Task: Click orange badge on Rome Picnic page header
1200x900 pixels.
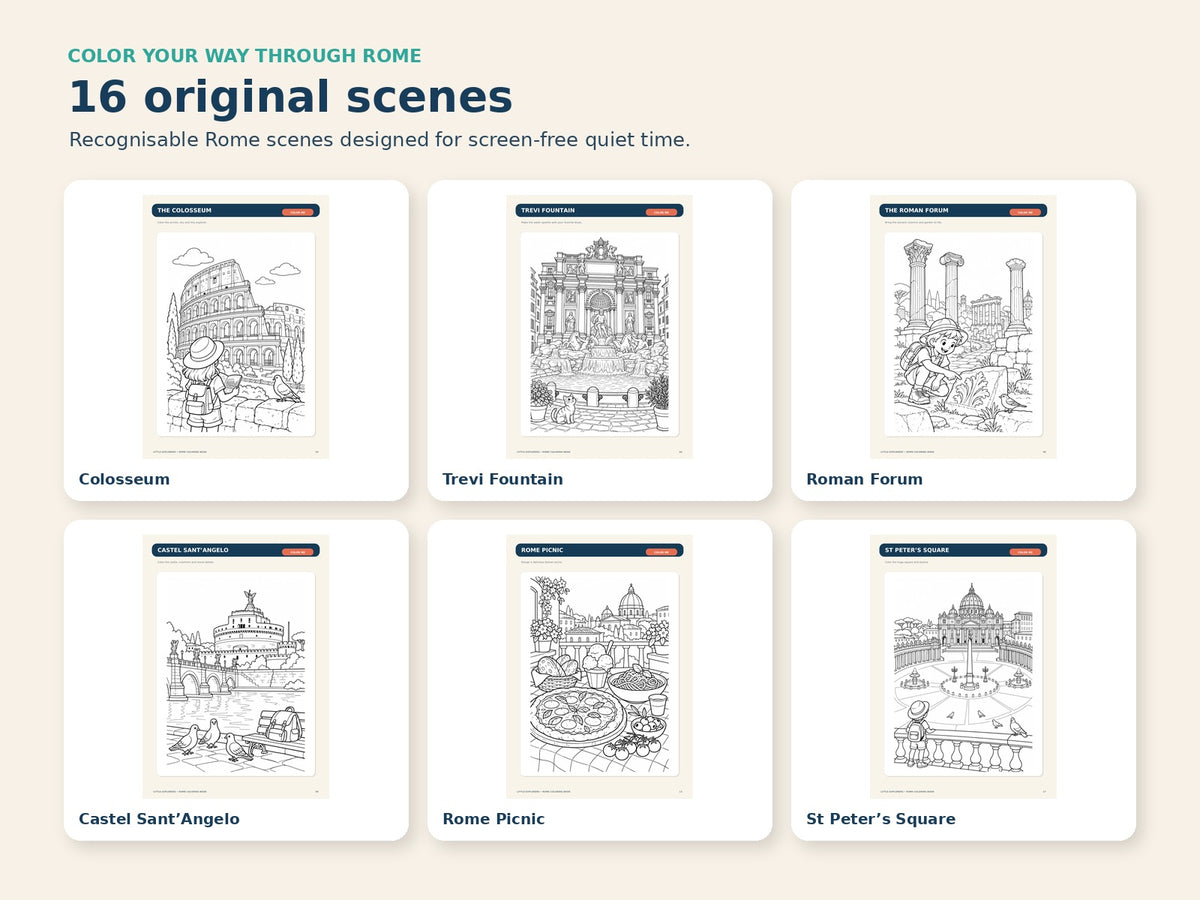Action: coord(662,552)
